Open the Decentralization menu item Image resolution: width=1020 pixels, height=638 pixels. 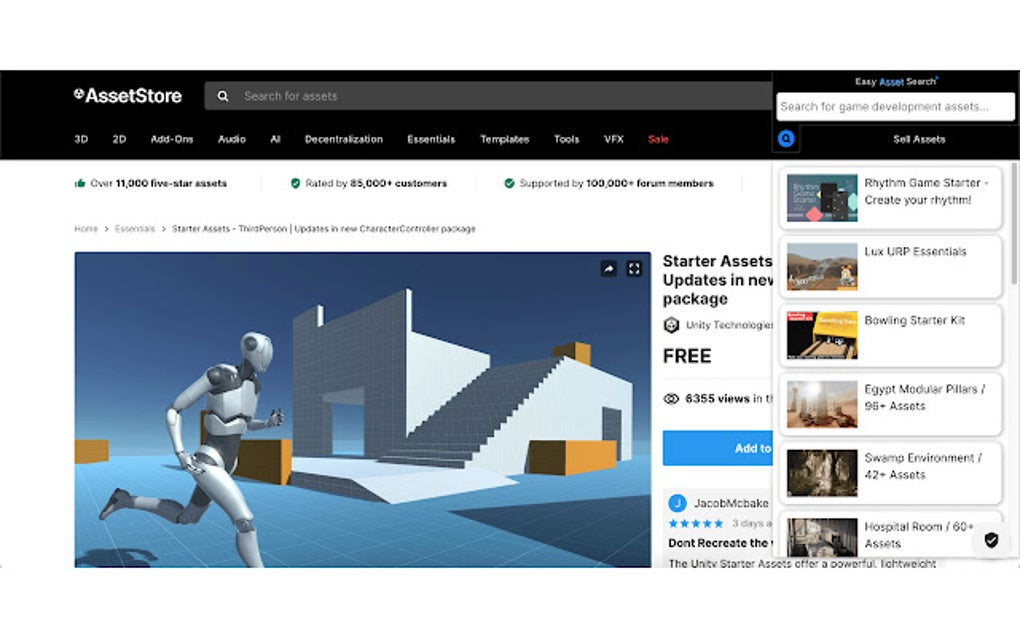point(344,139)
